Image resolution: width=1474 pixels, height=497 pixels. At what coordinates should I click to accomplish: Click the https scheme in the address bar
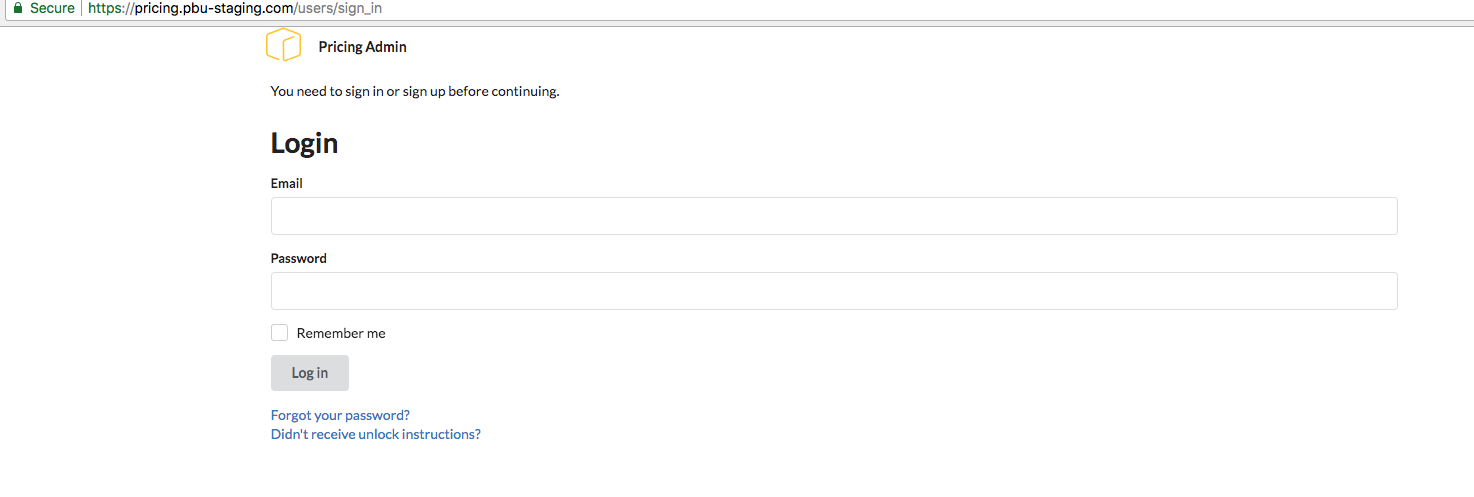click(x=106, y=8)
